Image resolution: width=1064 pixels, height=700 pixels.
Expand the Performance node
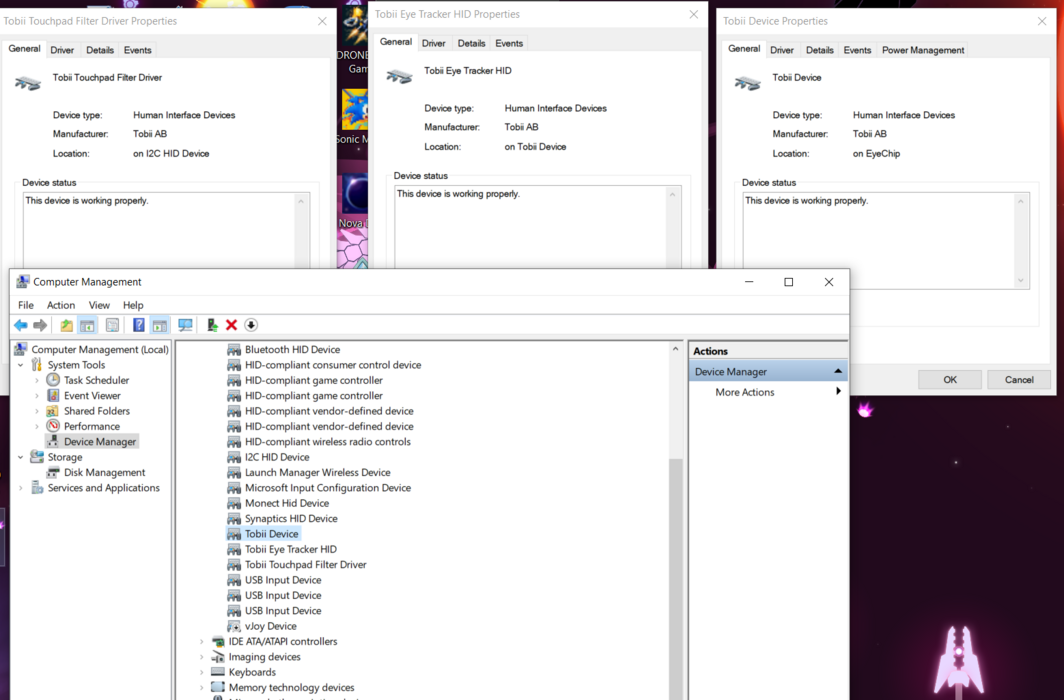[x=37, y=427]
